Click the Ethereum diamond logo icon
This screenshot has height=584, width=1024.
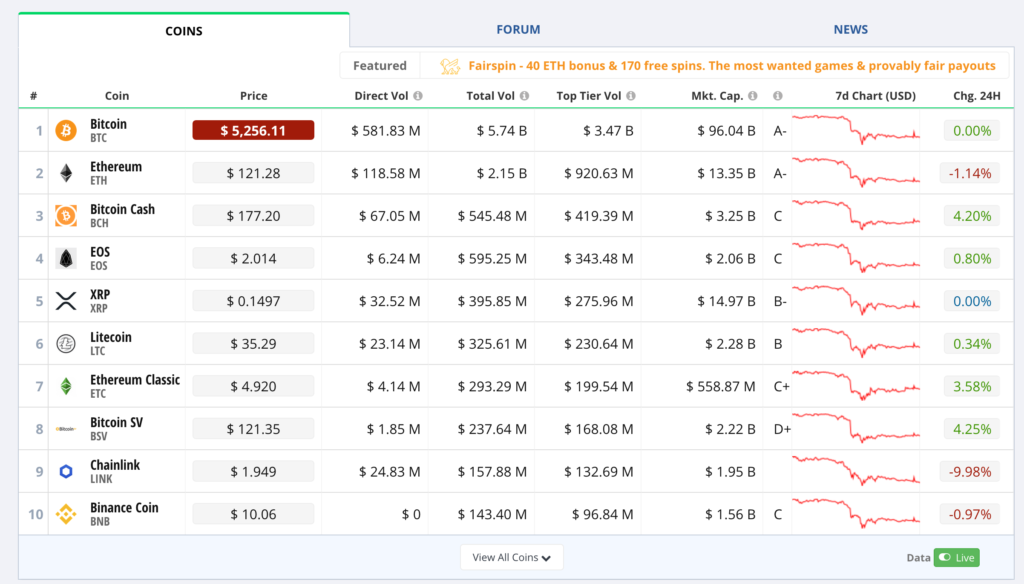tap(66, 173)
